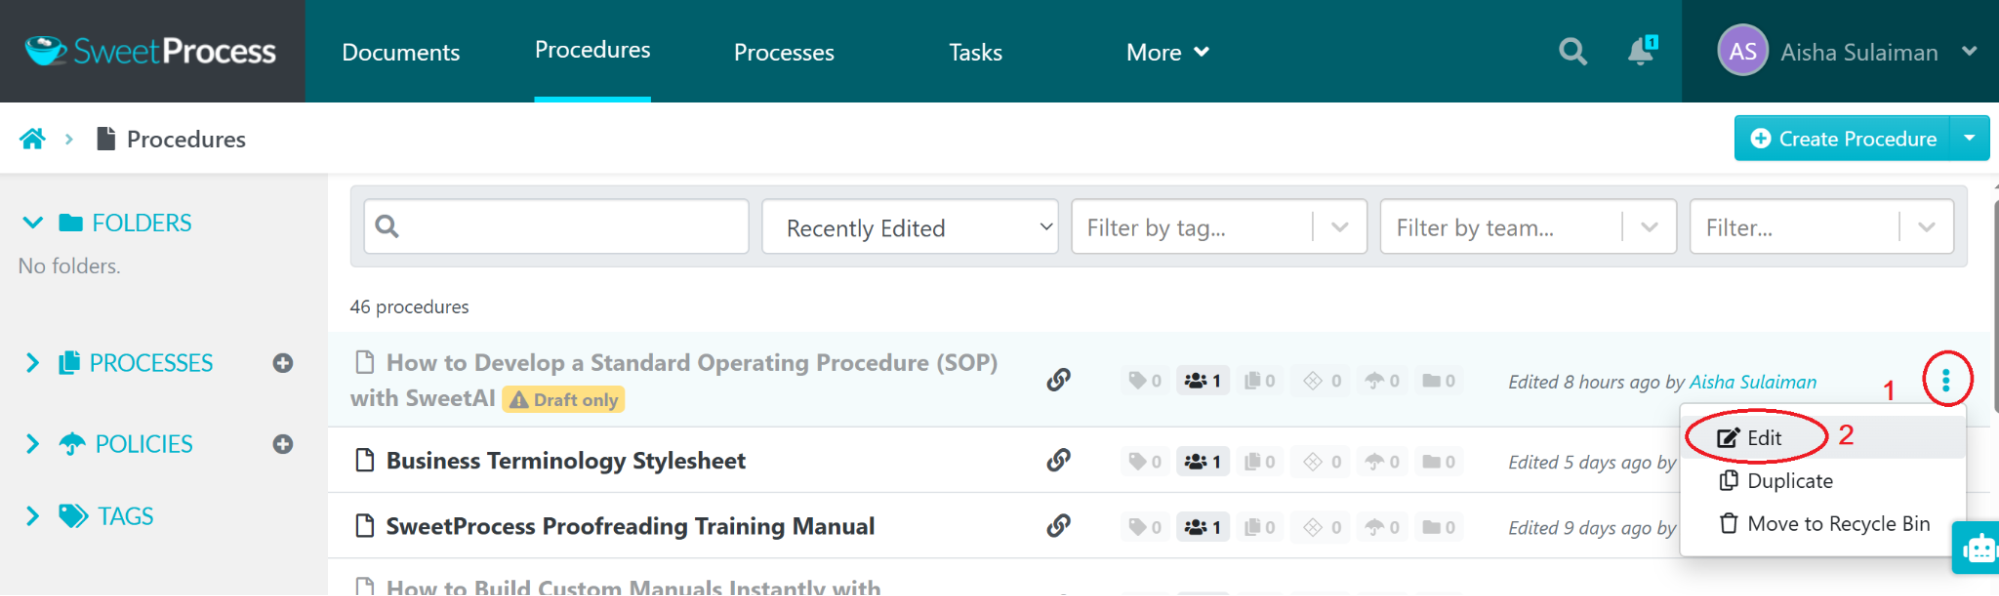Expand the TAGS section
1999x596 pixels.
pos(33,516)
